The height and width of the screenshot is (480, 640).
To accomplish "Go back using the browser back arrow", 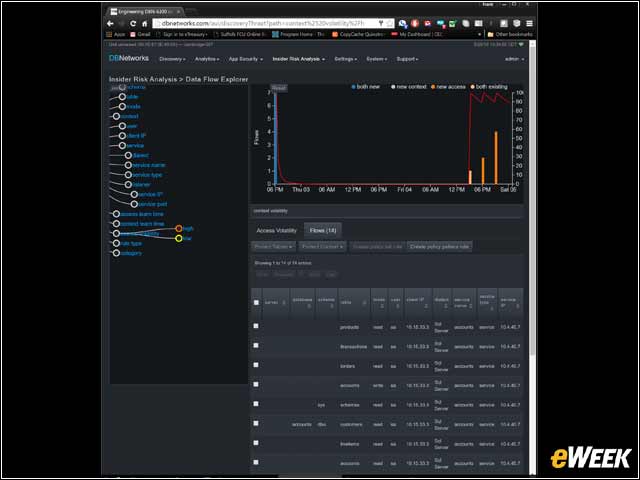I will pos(110,24).
